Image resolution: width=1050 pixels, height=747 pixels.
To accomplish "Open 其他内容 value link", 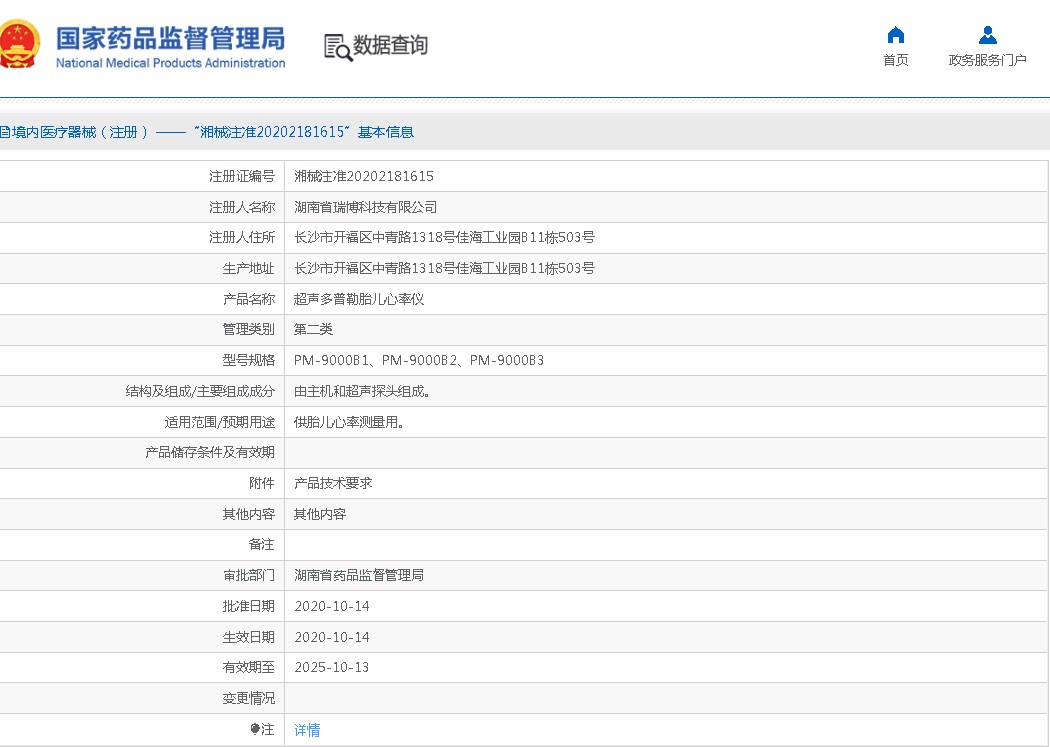I will [320, 513].
